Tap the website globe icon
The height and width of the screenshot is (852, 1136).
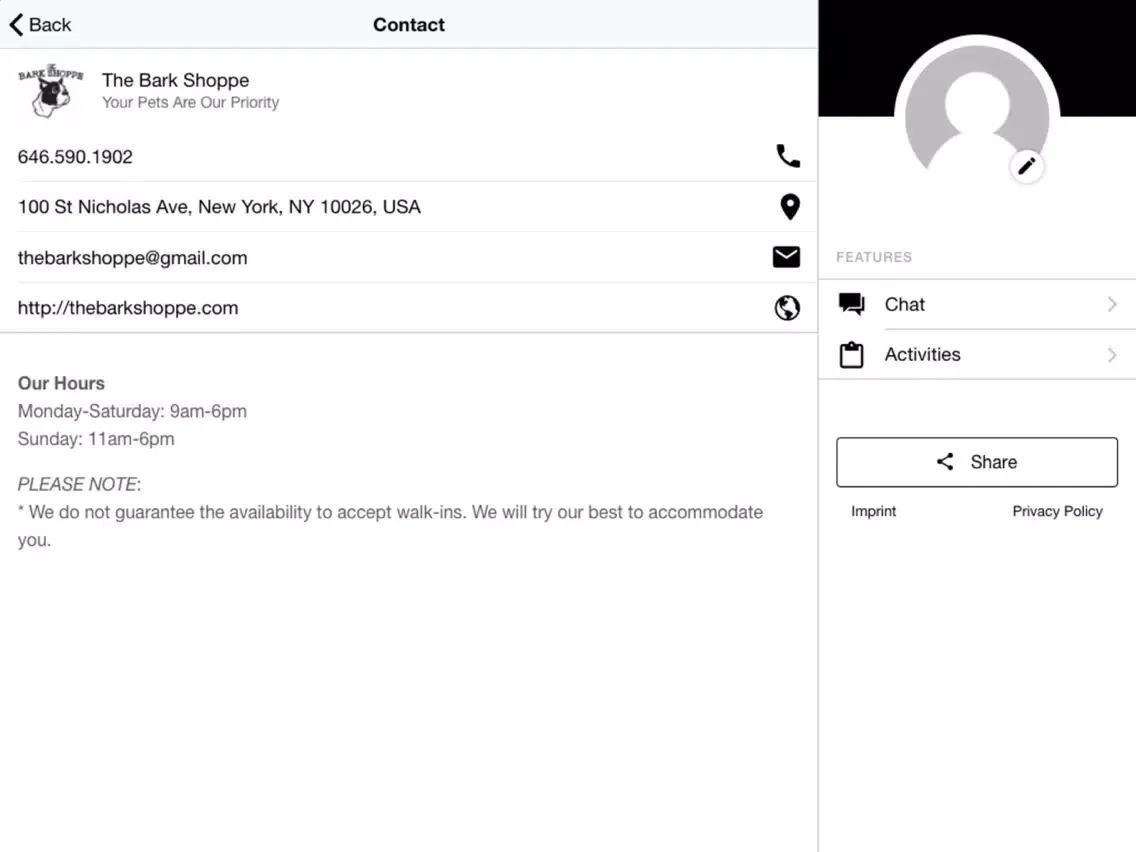click(787, 308)
